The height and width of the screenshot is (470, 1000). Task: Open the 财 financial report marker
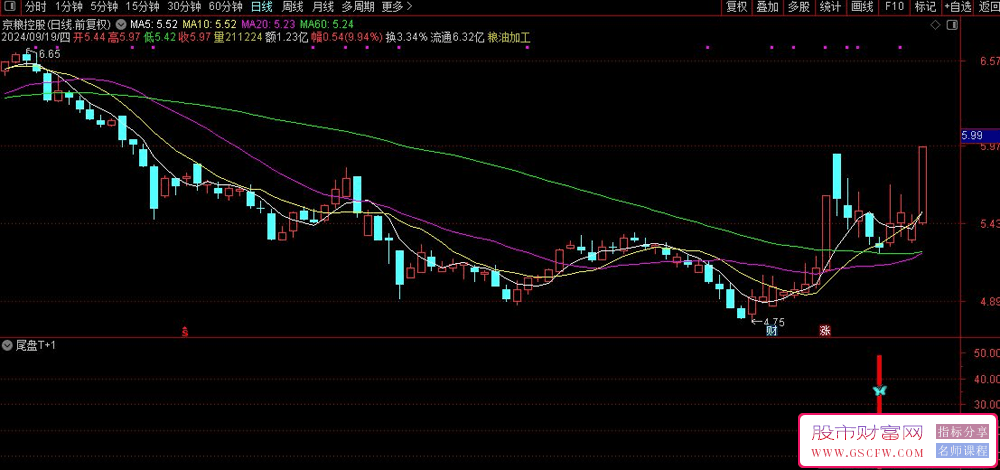pyautogui.click(x=771, y=330)
